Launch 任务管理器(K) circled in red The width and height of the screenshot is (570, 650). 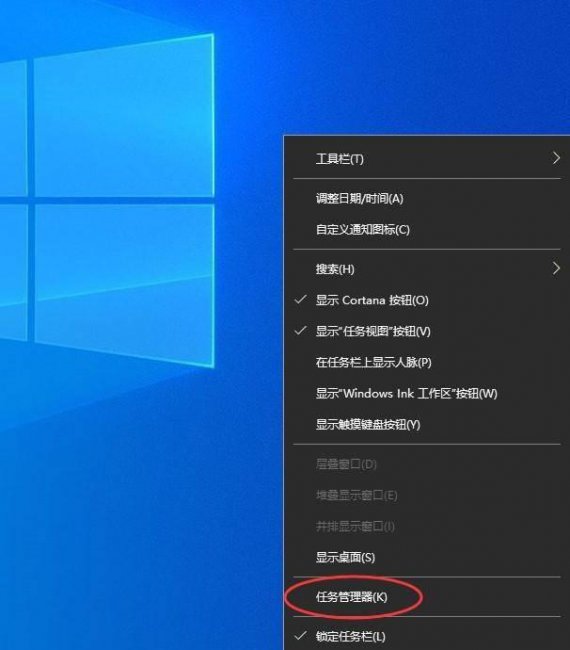click(x=352, y=597)
